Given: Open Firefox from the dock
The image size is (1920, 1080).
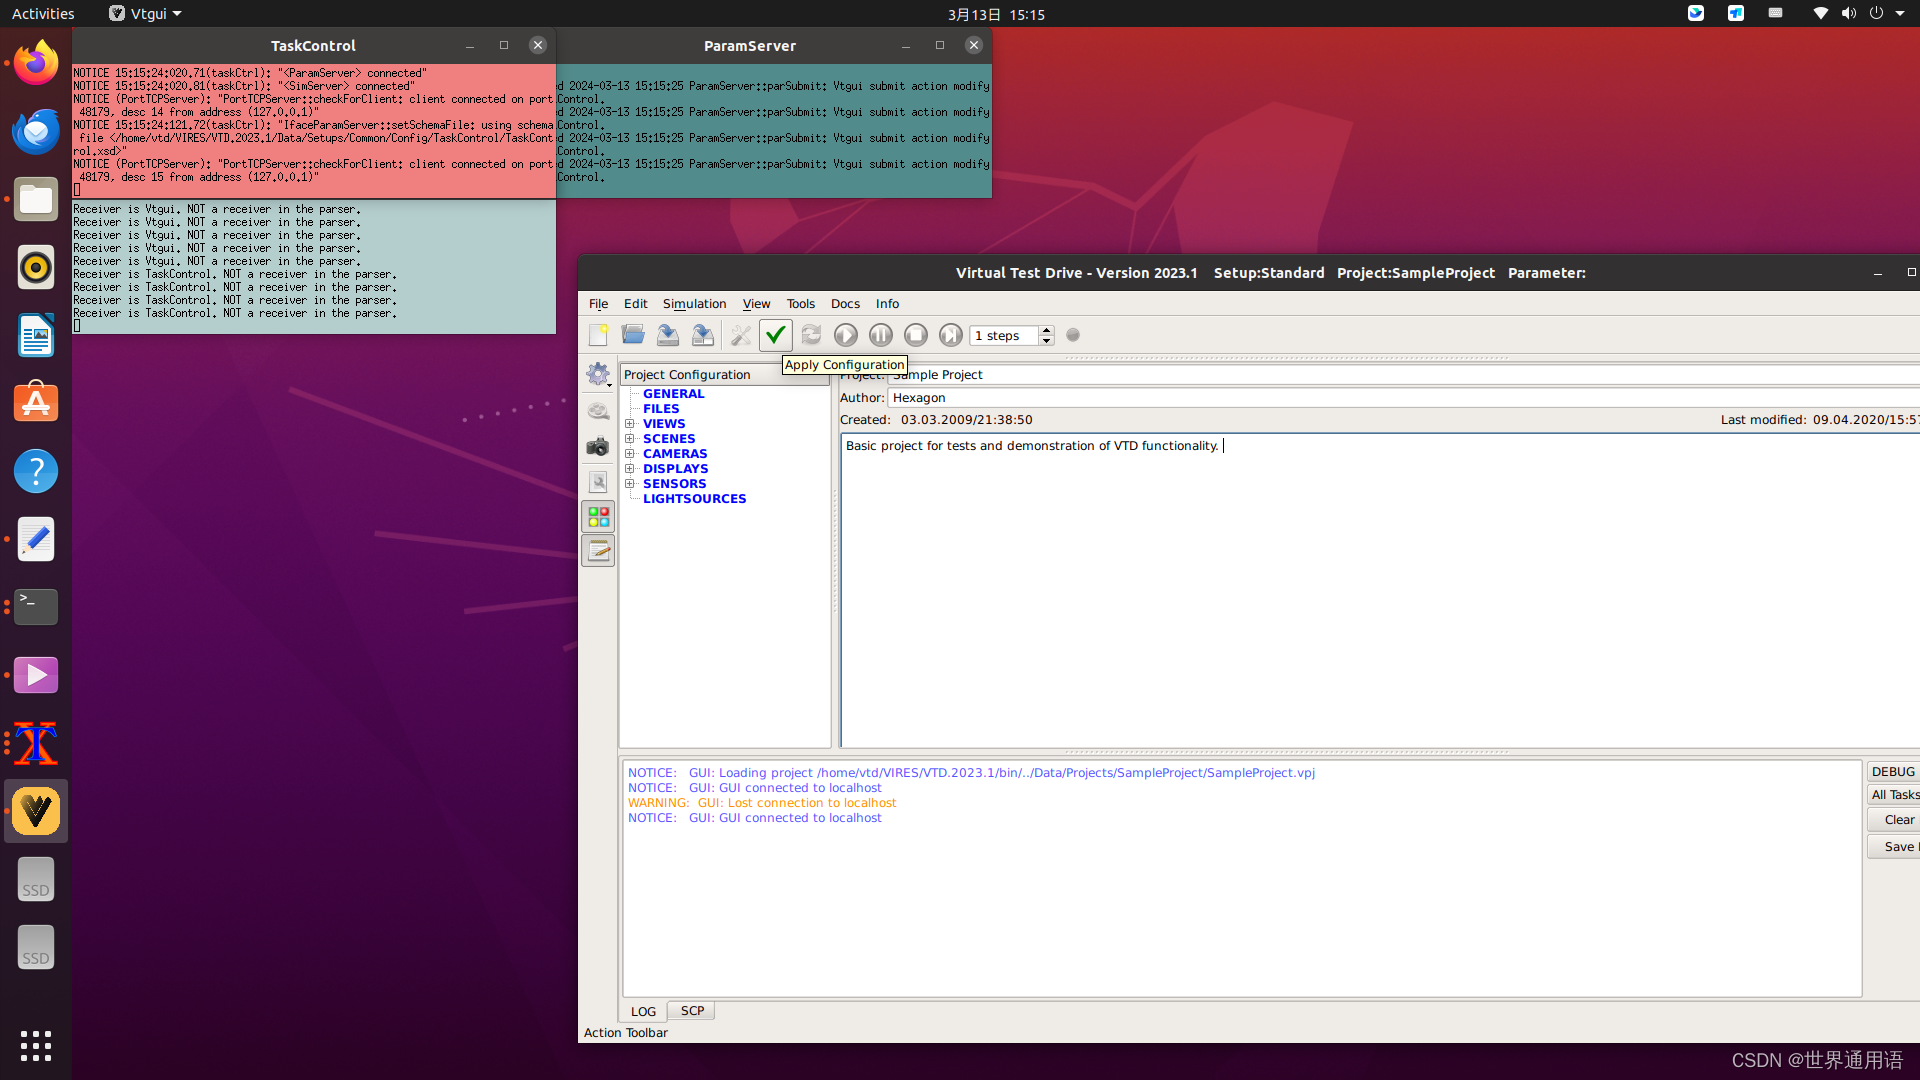Looking at the screenshot, I should pyautogui.click(x=36, y=63).
